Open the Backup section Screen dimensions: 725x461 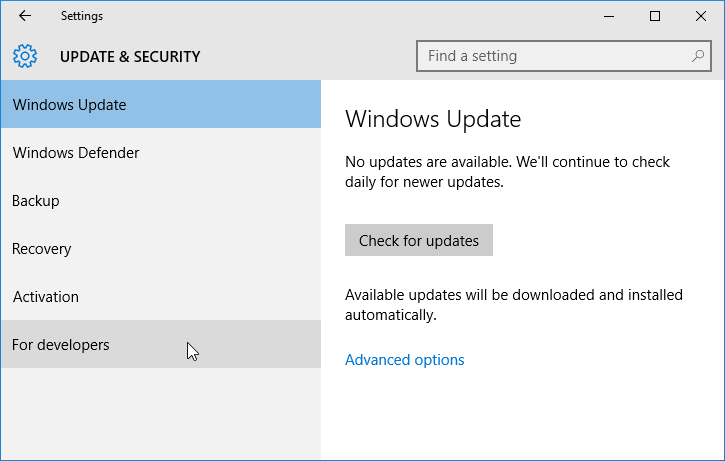point(161,201)
